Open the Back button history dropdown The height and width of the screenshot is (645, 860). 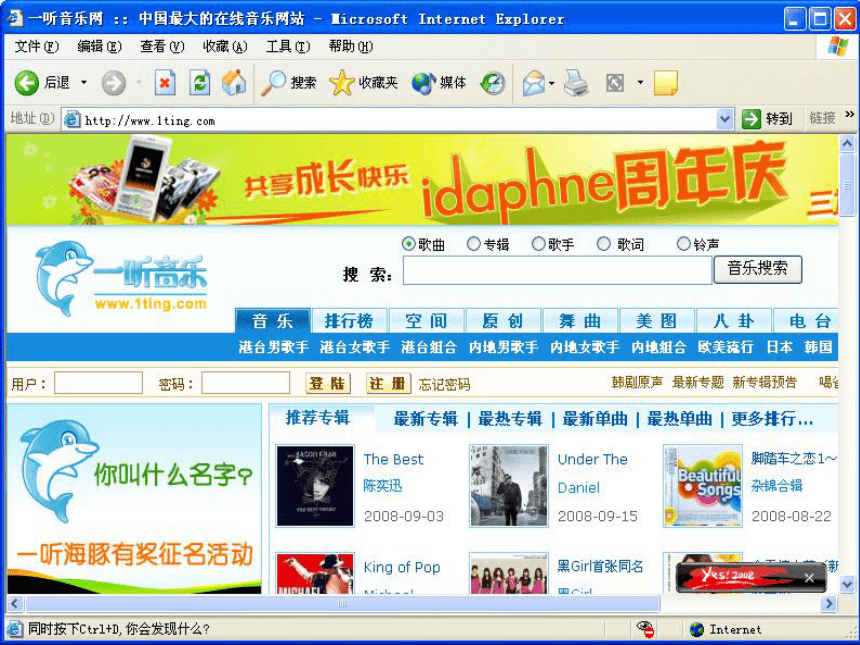point(84,83)
